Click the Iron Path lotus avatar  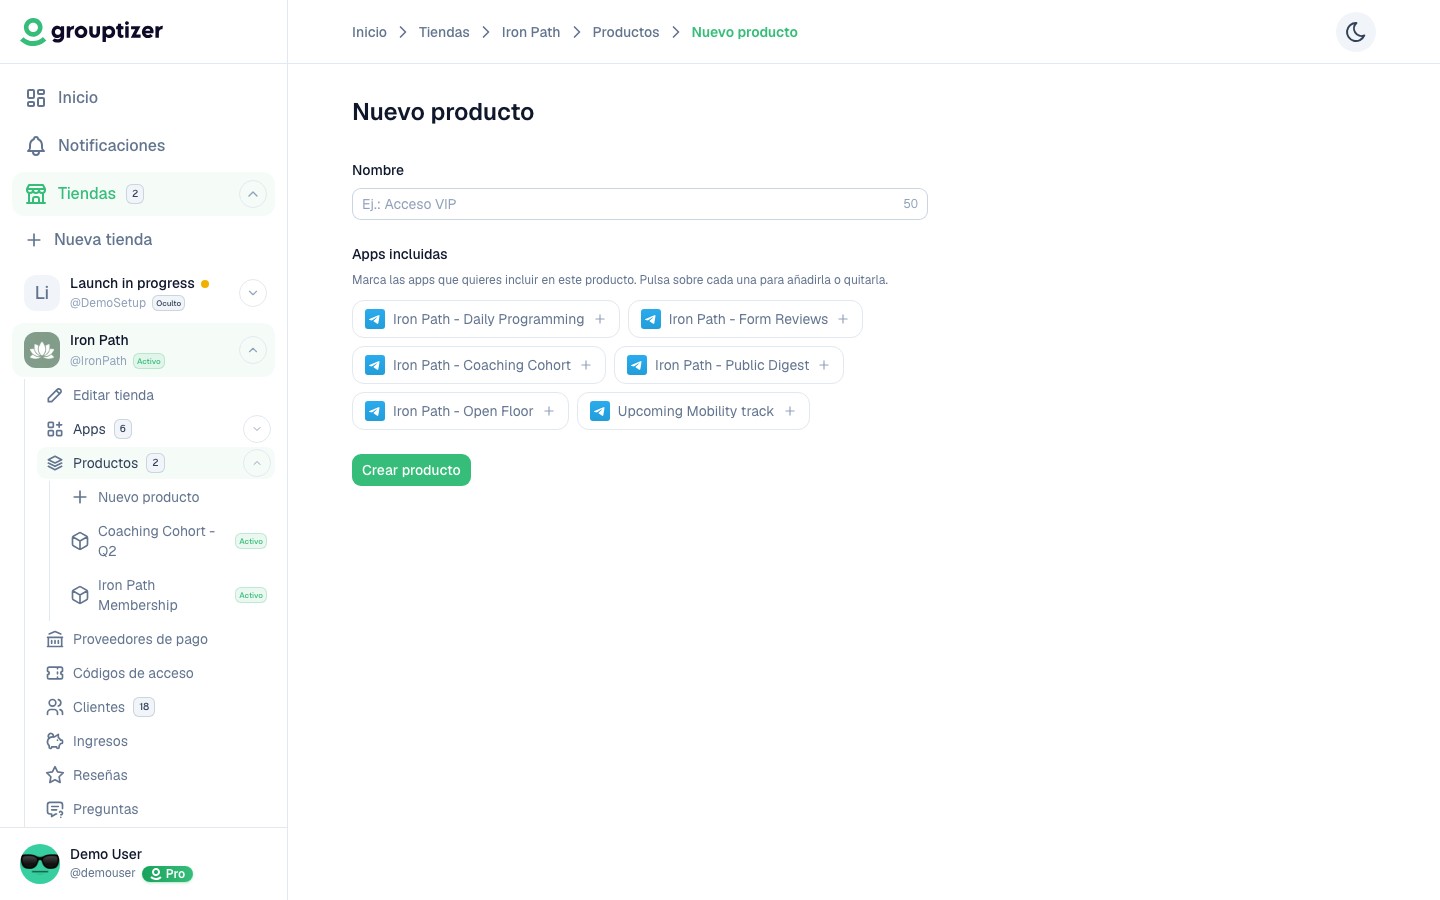tap(42, 350)
